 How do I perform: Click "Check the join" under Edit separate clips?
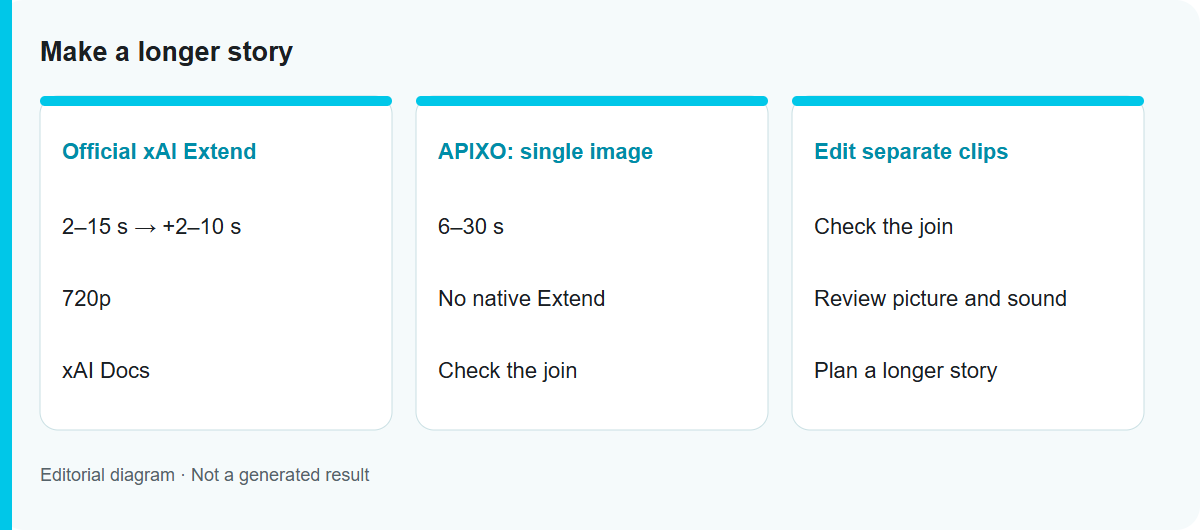883,227
